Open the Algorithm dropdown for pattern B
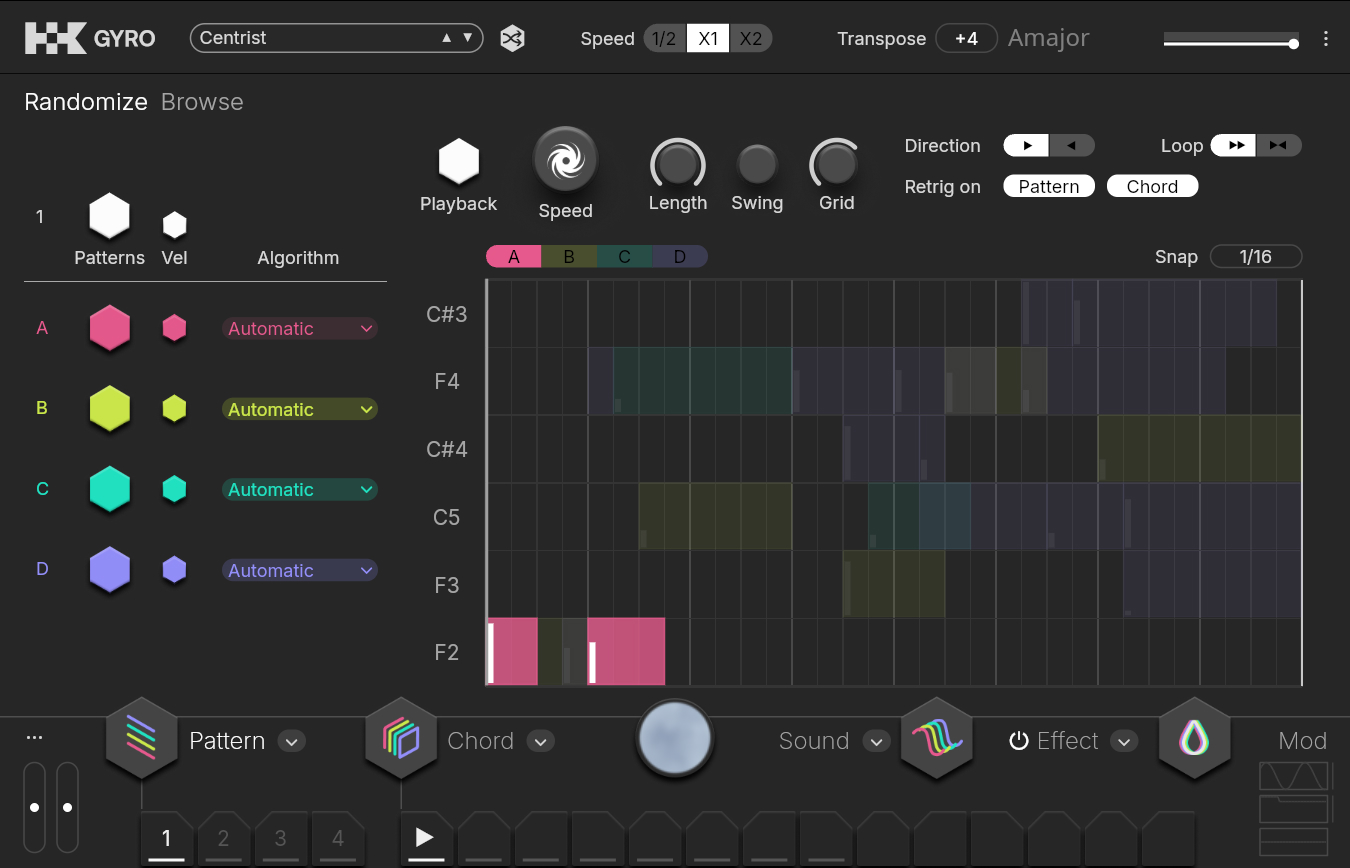This screenshot has height=868, width=1350. click(299, 409)
